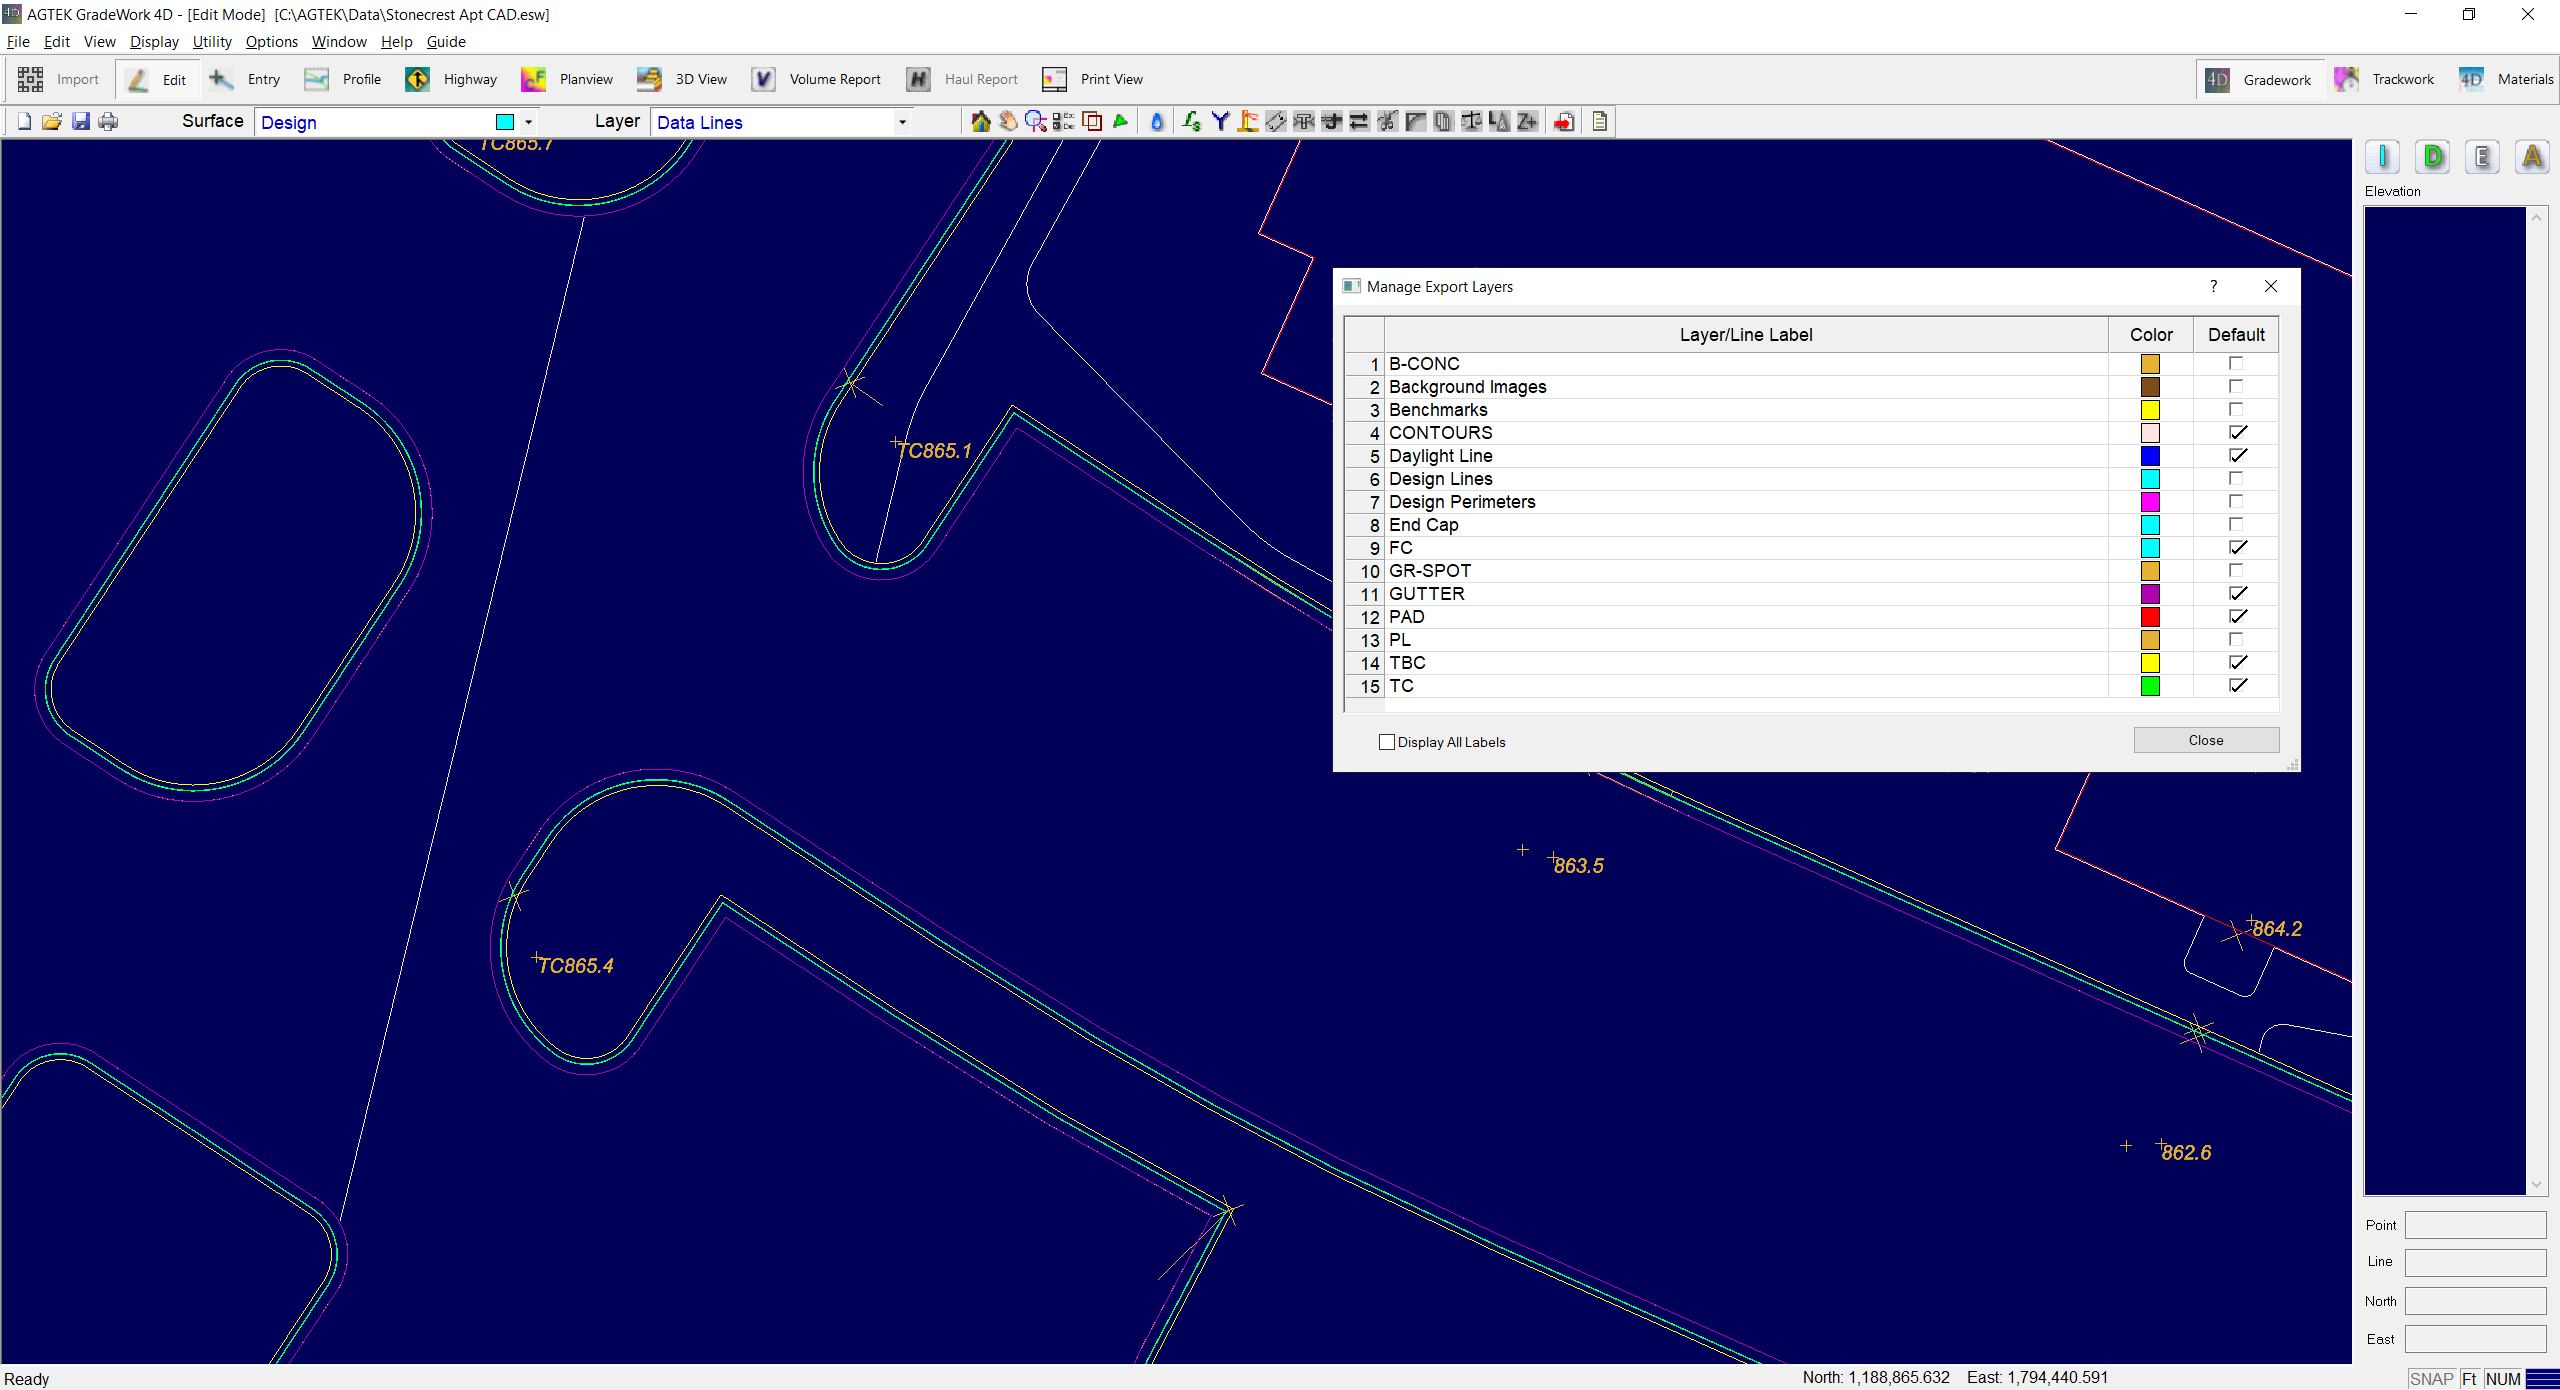Uncheck Default for CONTOURS layer
2560x1390 pixels.
click(x=2236, y=433)
